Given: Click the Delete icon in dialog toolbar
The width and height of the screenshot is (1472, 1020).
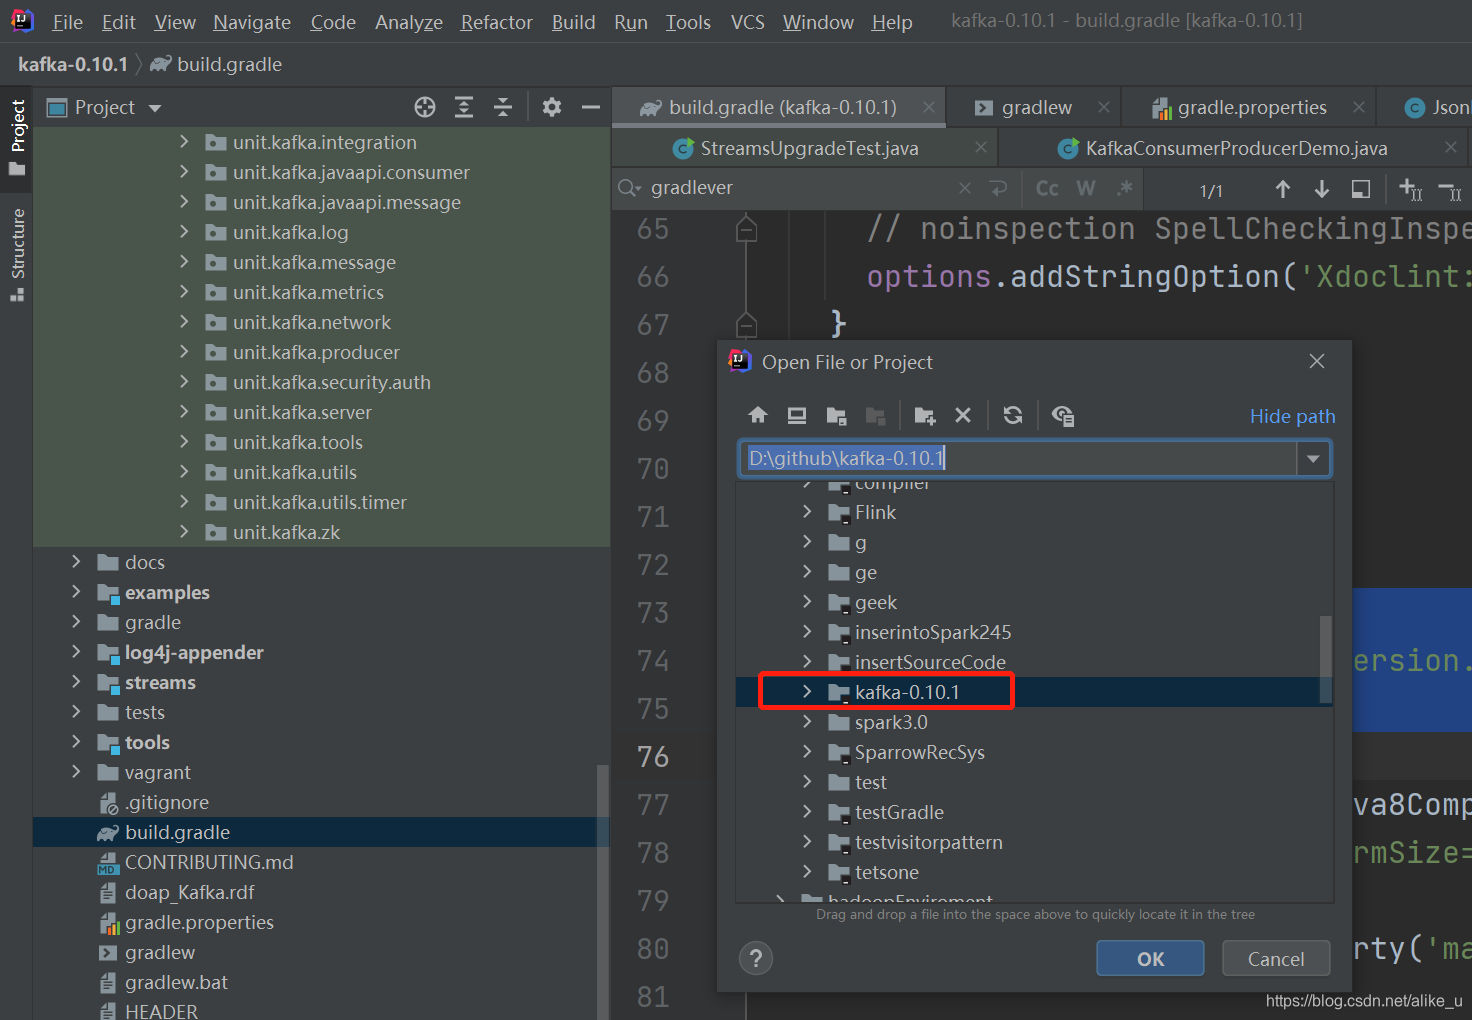Looking at the screenshot, I should 963,415.
